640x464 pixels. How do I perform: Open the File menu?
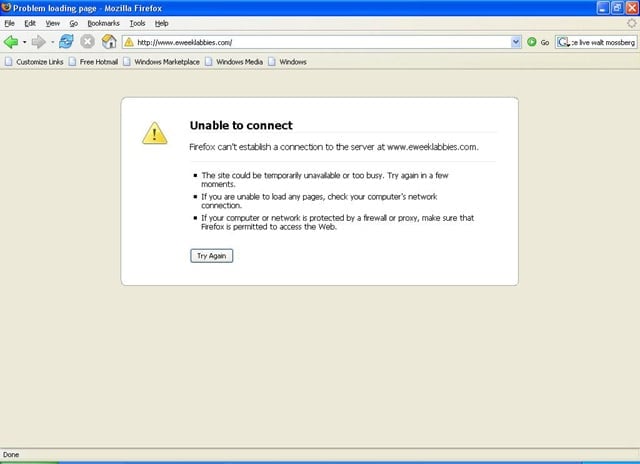[x=9, y=23]
